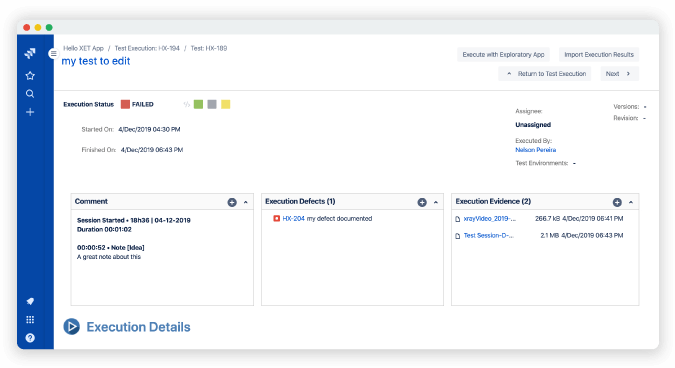Viewport: 675px width, 368px height.
Task: Open Test Session-D evidence file
Action: pos(489,235)
